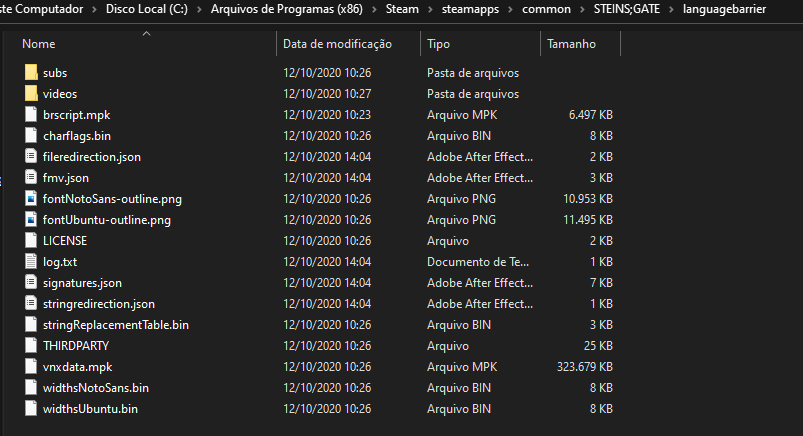This screenshot has width=803, height=436.
Task: Select the file name vnxdata.mpk
Action: 77,367
